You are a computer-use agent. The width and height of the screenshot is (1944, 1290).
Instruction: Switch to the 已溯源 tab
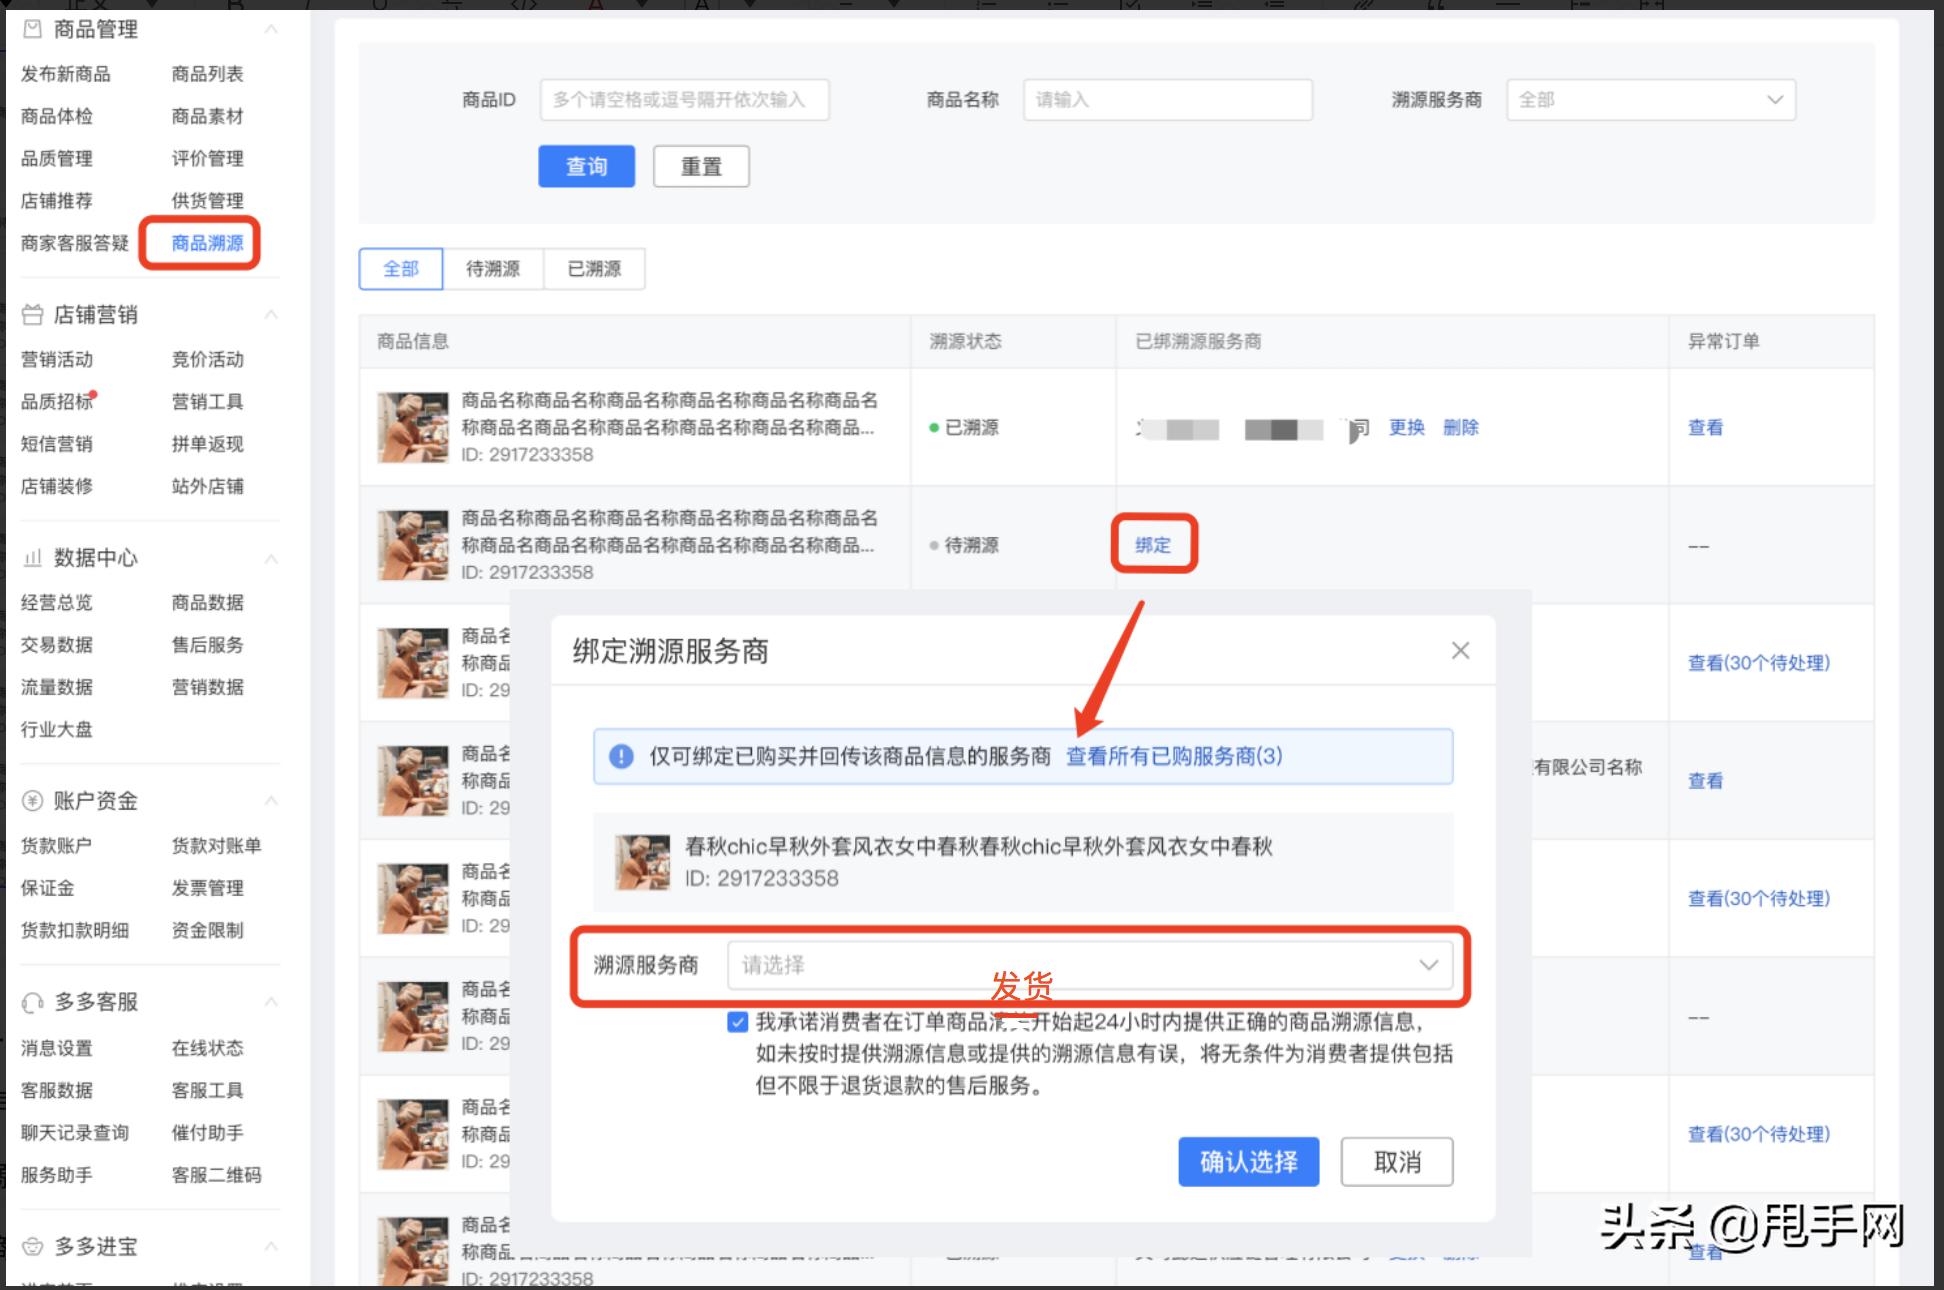coord(594,268)
